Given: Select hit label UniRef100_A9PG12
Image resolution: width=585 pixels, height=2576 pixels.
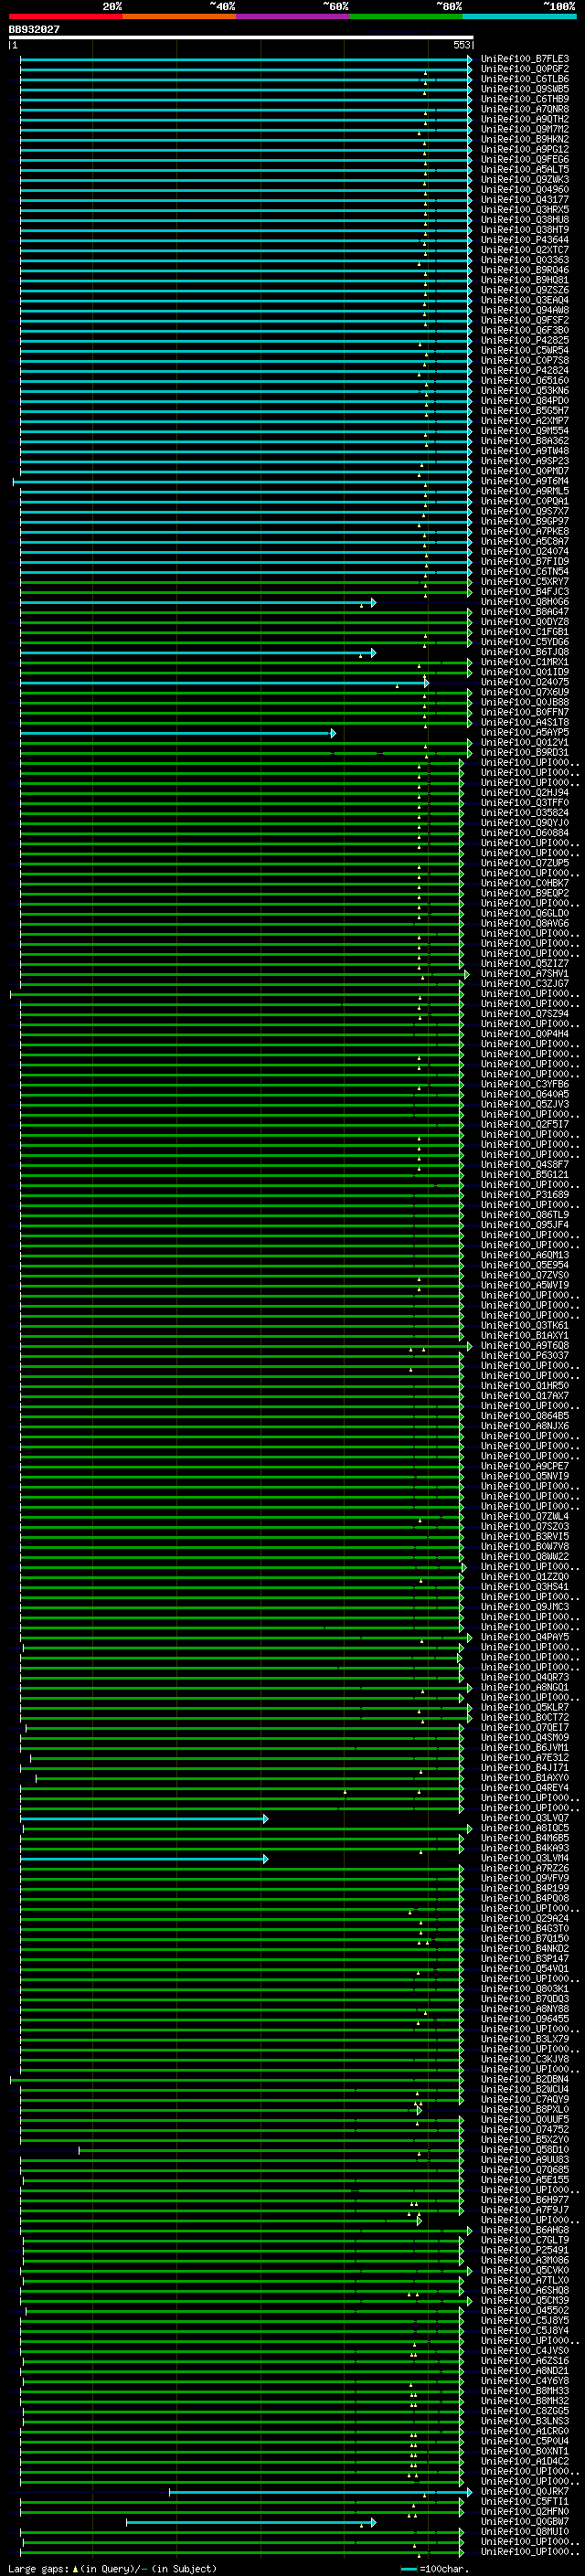Looking at the screenshot, I should (525, 149).
